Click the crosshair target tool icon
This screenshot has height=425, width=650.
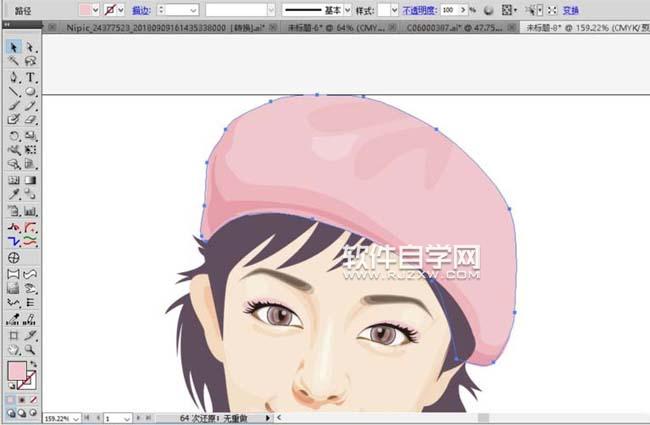click(14, 257)
